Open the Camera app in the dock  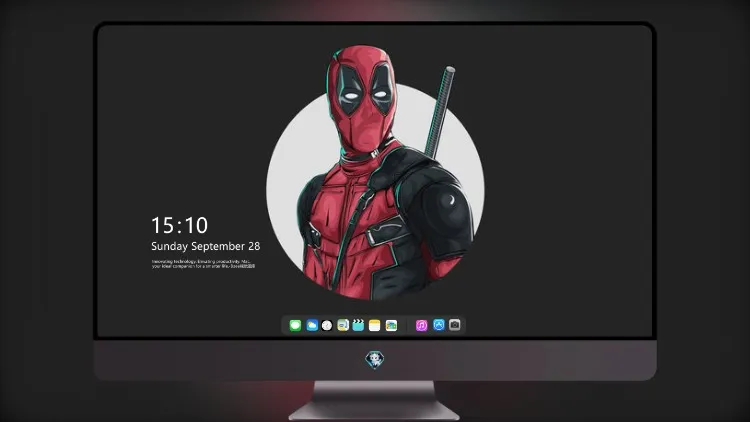[x=454, y=325]
